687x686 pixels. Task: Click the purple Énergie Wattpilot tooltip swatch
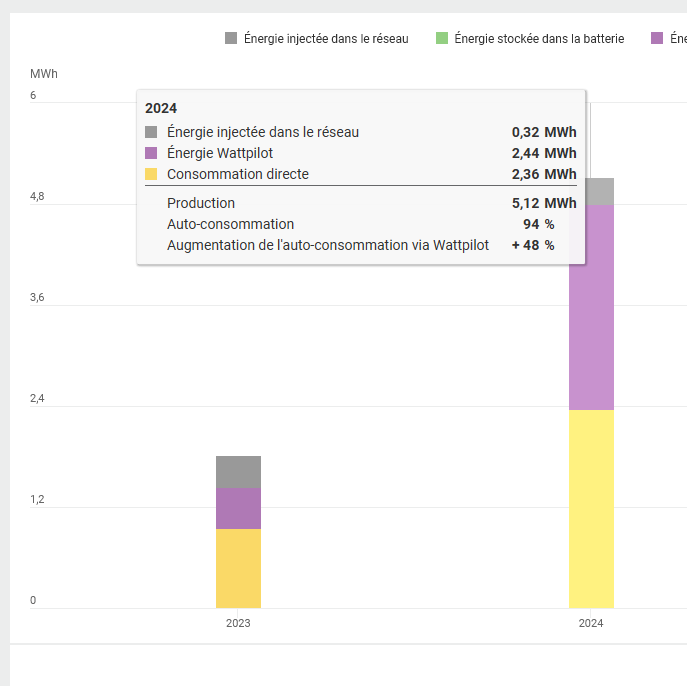[x=152, y=153]
